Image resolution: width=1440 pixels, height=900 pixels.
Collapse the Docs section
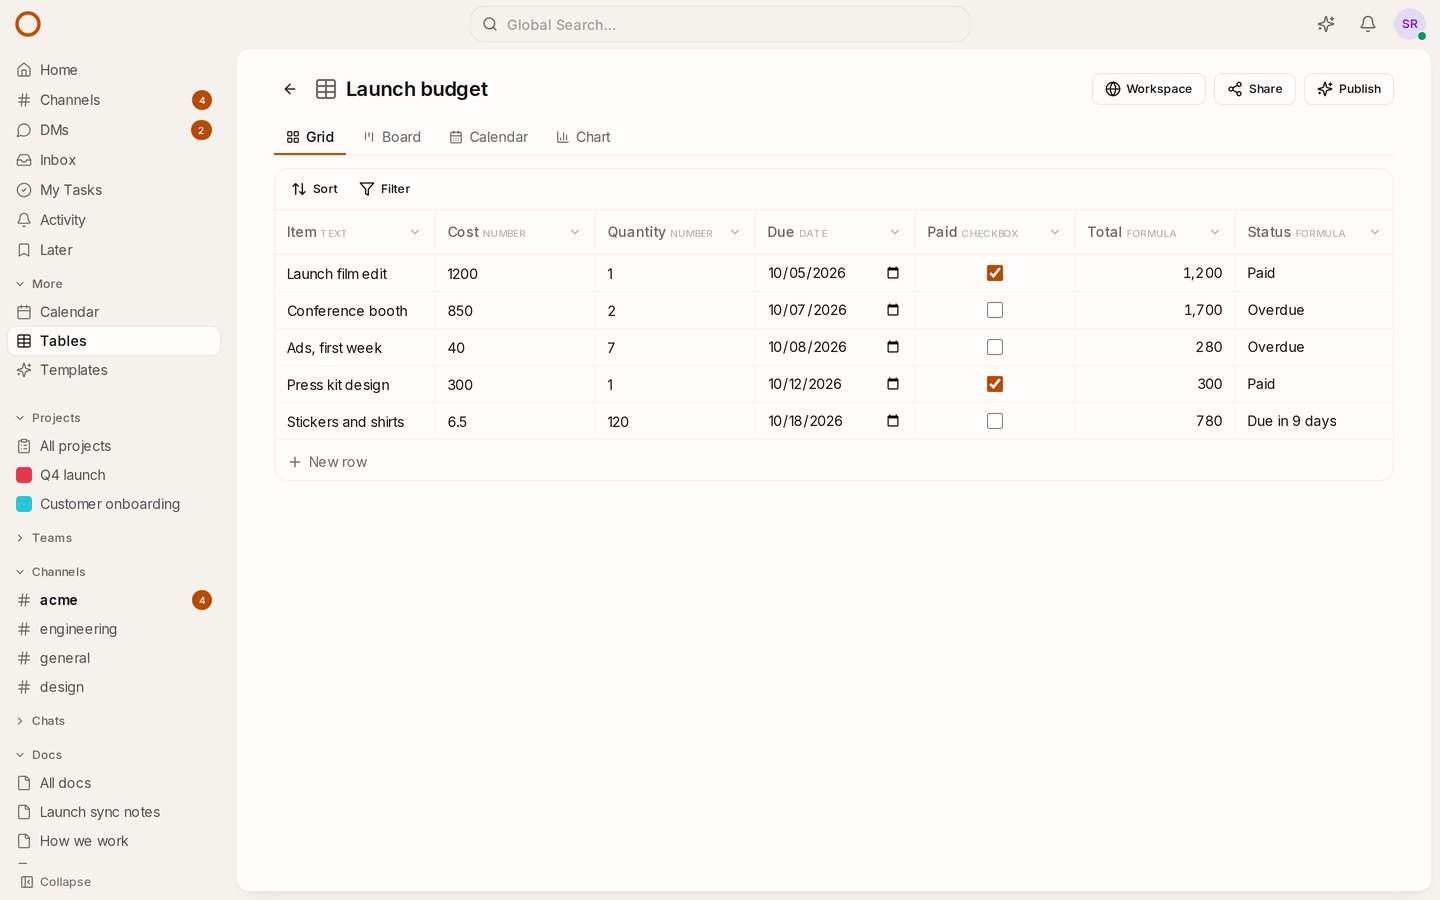[39, 755]
